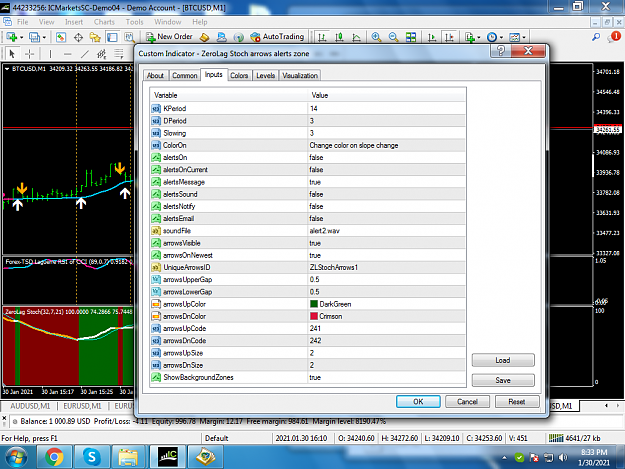Image resolution: width=625 pixels, height=469 pixels.
Task: Click the Load button
Action: pos(503,360)
